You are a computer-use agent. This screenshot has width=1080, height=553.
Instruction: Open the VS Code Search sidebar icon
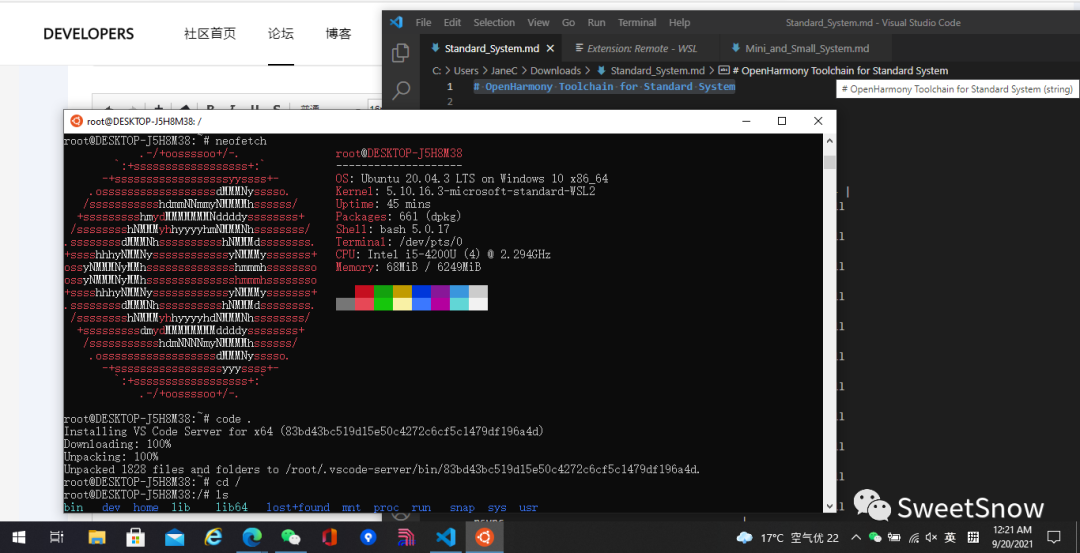coord(400,90)
